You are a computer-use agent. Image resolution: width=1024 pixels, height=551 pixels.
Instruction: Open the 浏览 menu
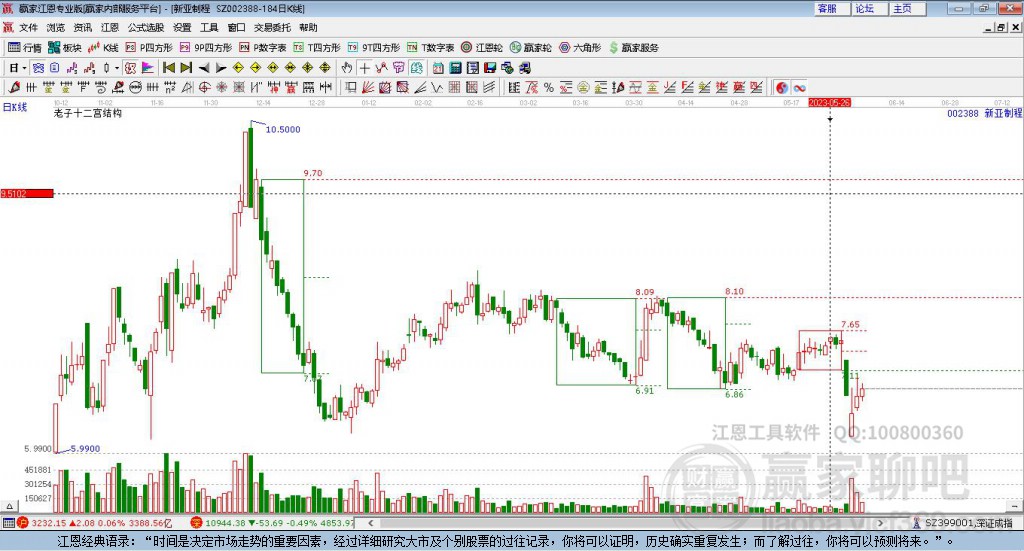56,27
